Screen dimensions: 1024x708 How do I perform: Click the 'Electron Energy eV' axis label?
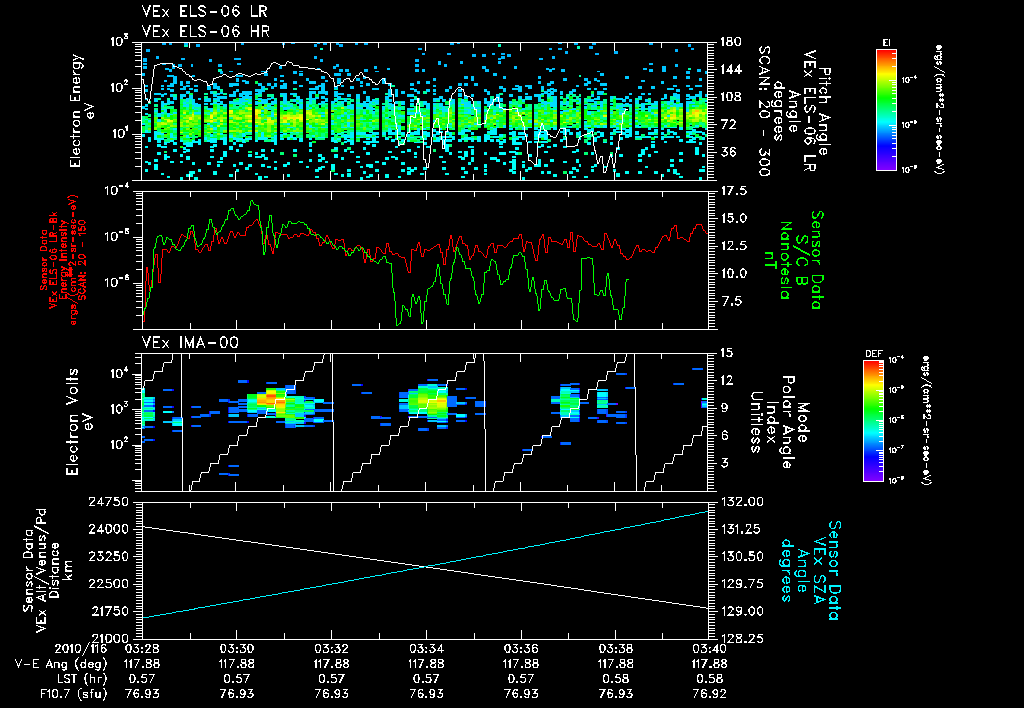(82, 111)
